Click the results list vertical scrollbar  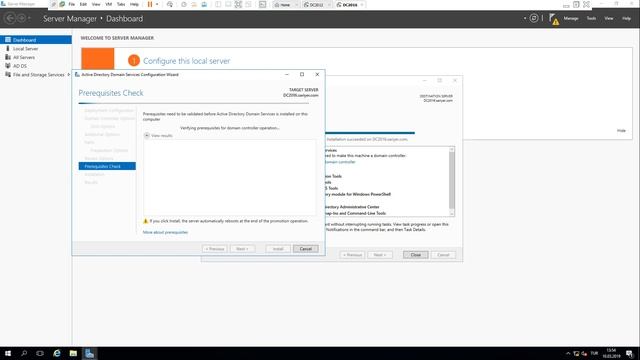click(451, 182)
